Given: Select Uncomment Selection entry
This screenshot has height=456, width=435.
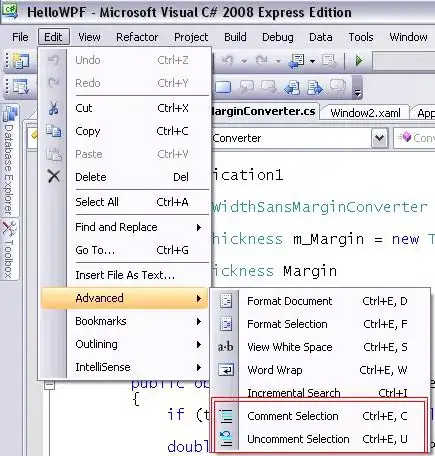Looking at the screenshot, I should (320, 439).
